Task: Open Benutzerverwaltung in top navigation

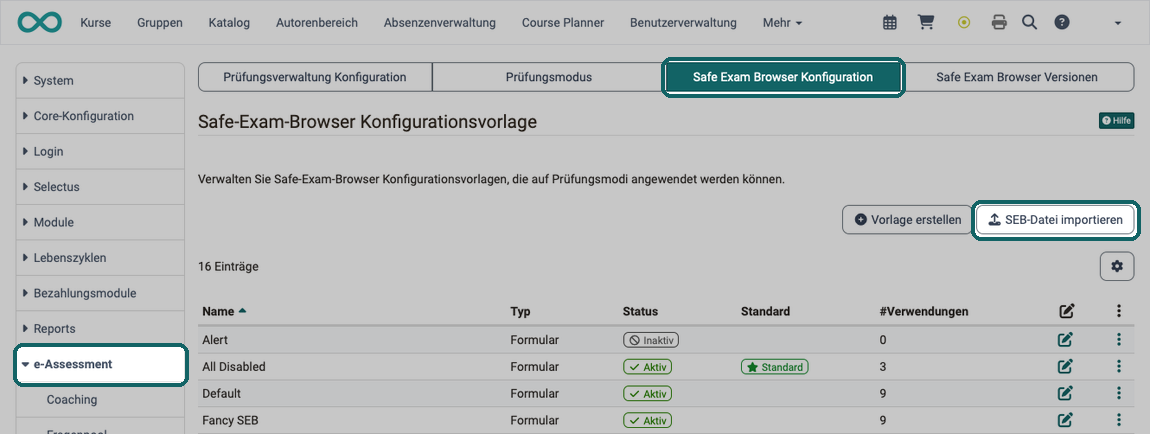Action: [x=683, y=23]
